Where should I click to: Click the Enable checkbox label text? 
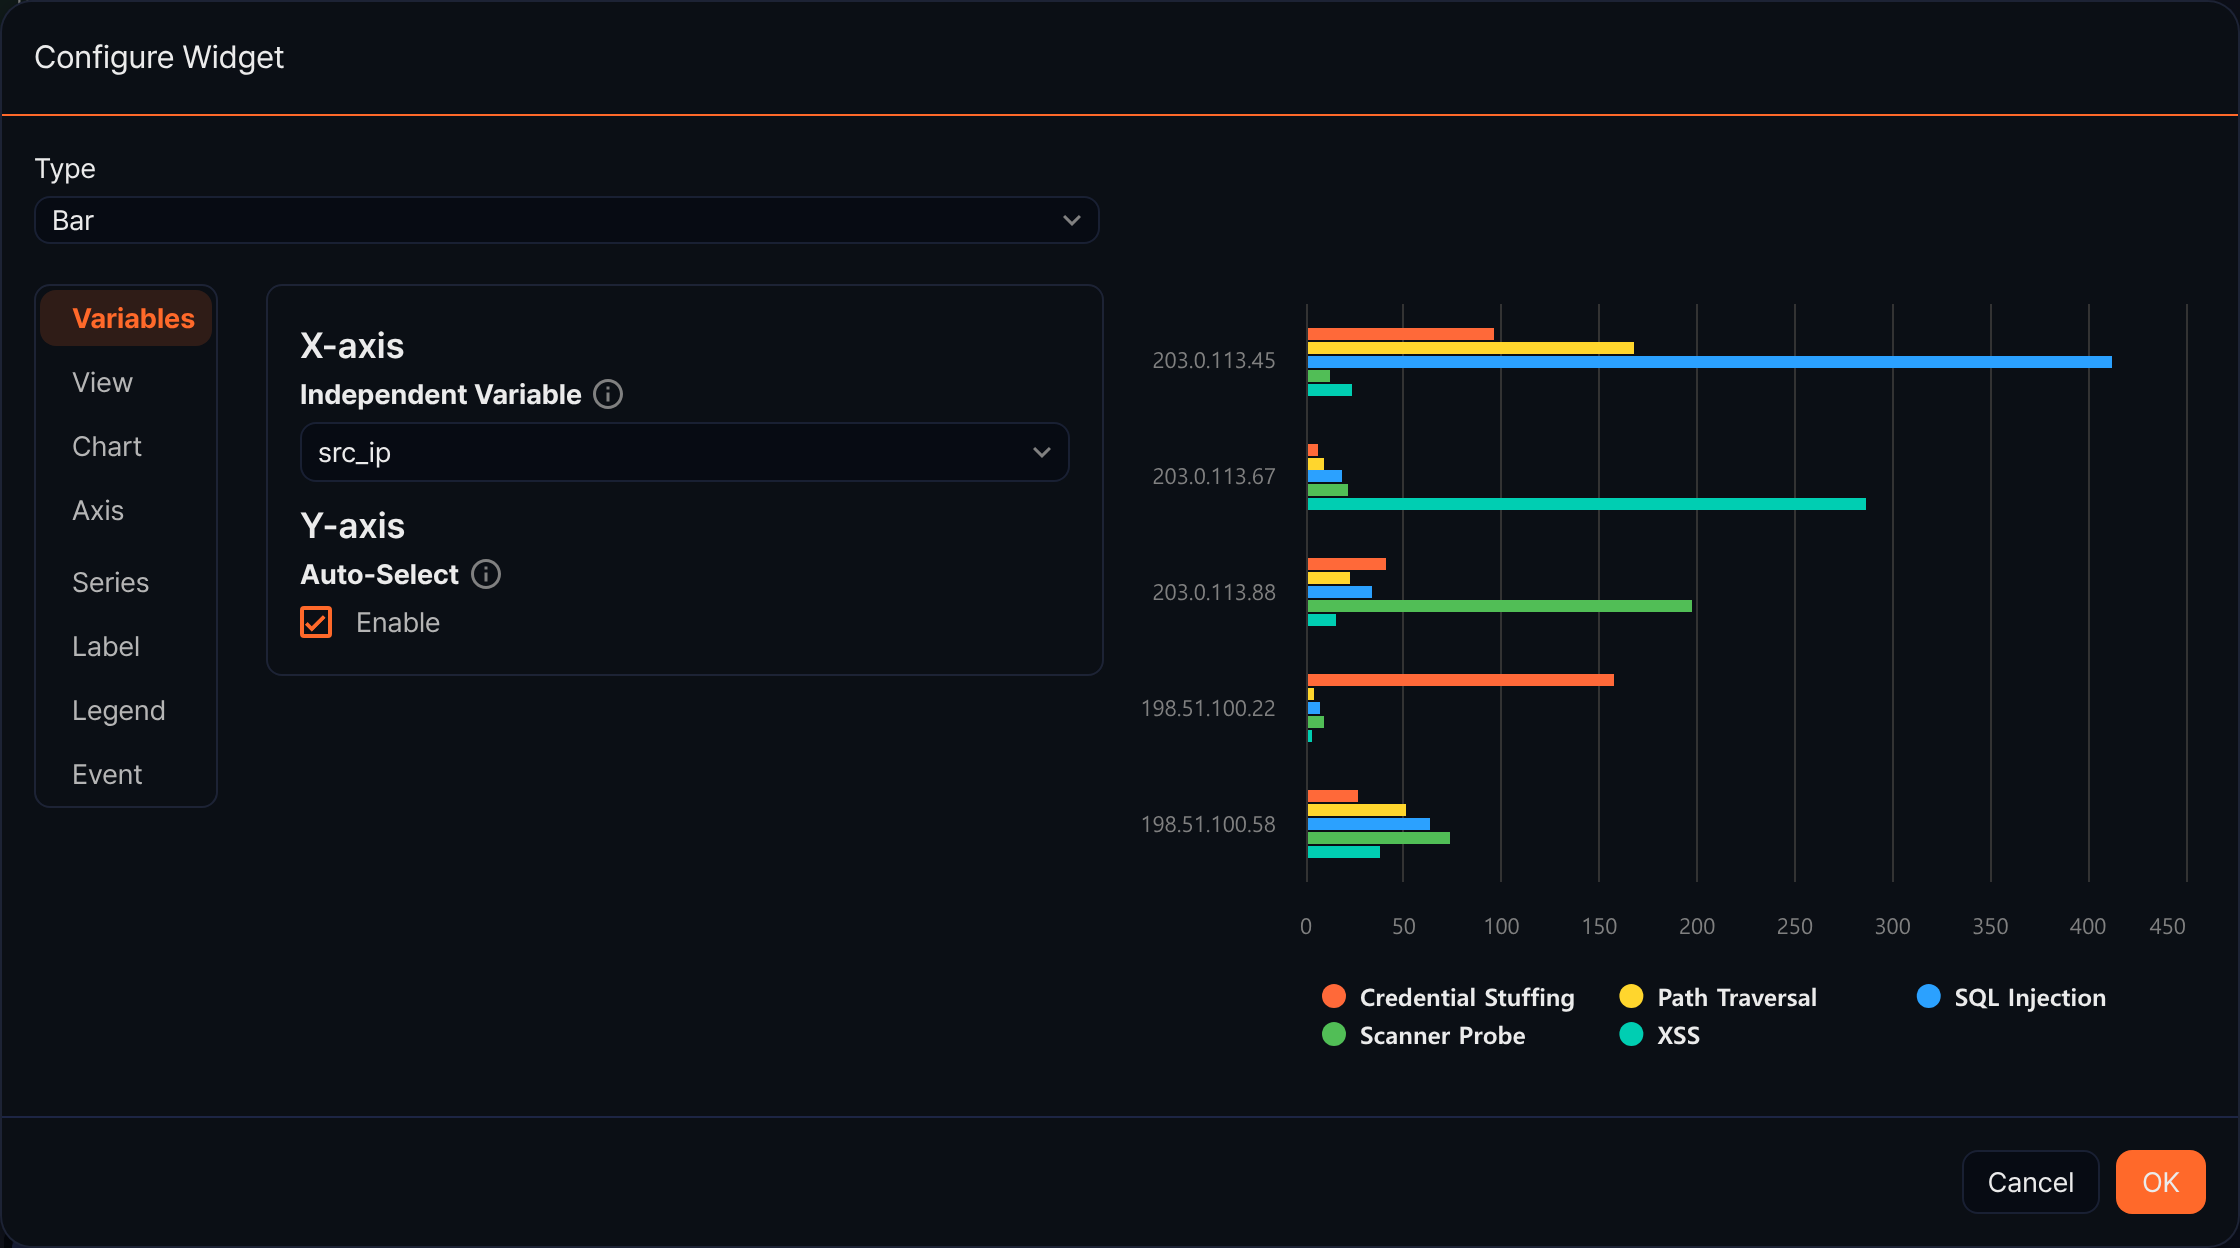(398, 622)
